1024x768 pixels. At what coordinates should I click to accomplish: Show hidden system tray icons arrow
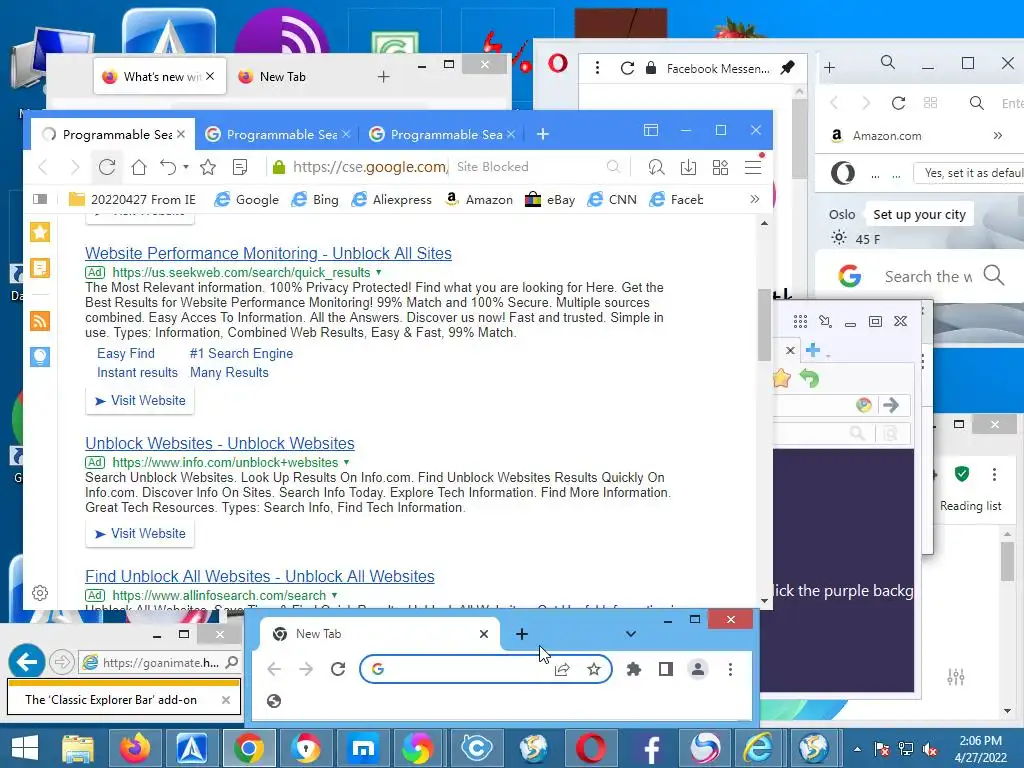857,748
